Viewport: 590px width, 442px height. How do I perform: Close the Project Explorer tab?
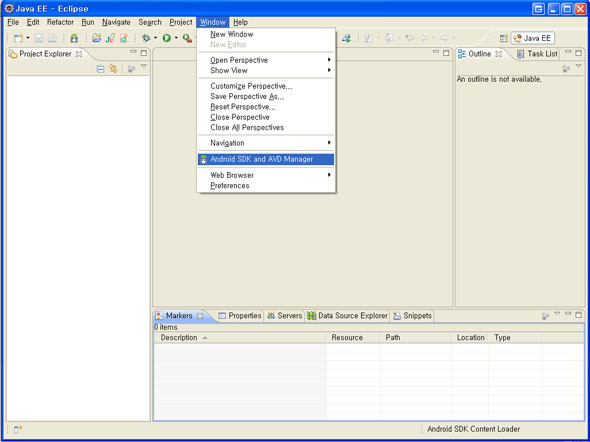(79, 54)
